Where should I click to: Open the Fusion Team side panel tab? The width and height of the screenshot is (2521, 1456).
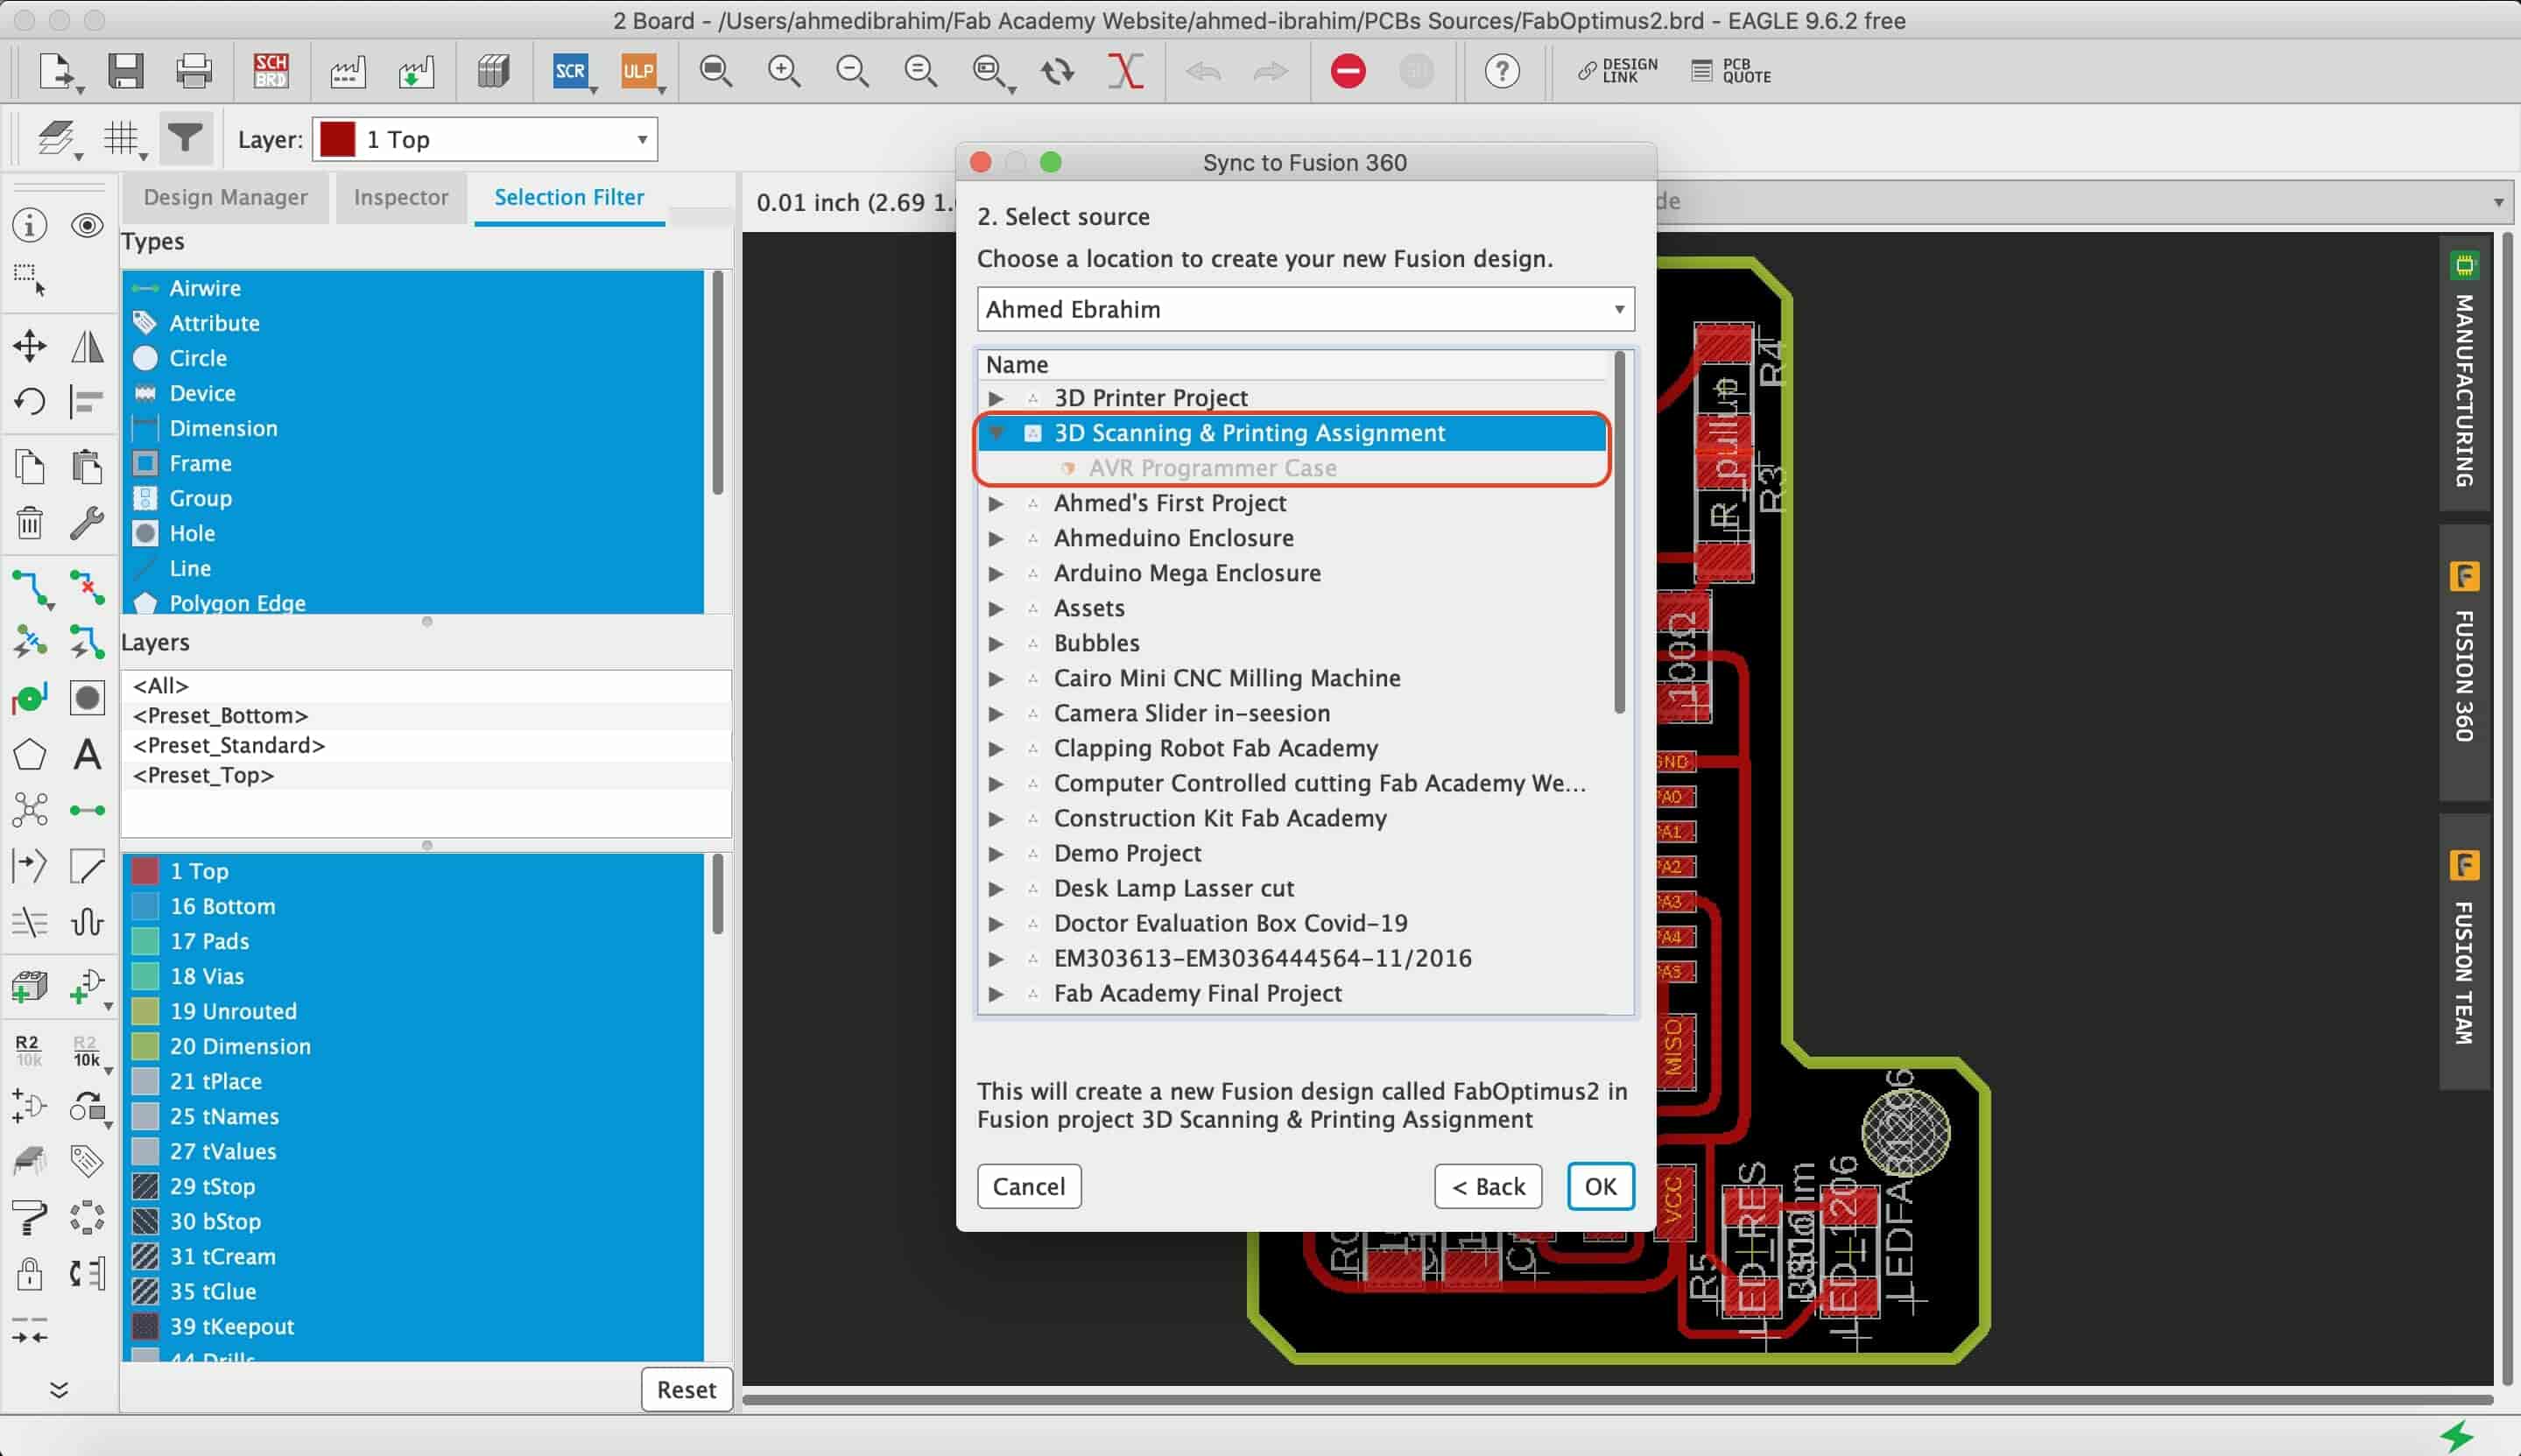click(x=2464, y=951)
